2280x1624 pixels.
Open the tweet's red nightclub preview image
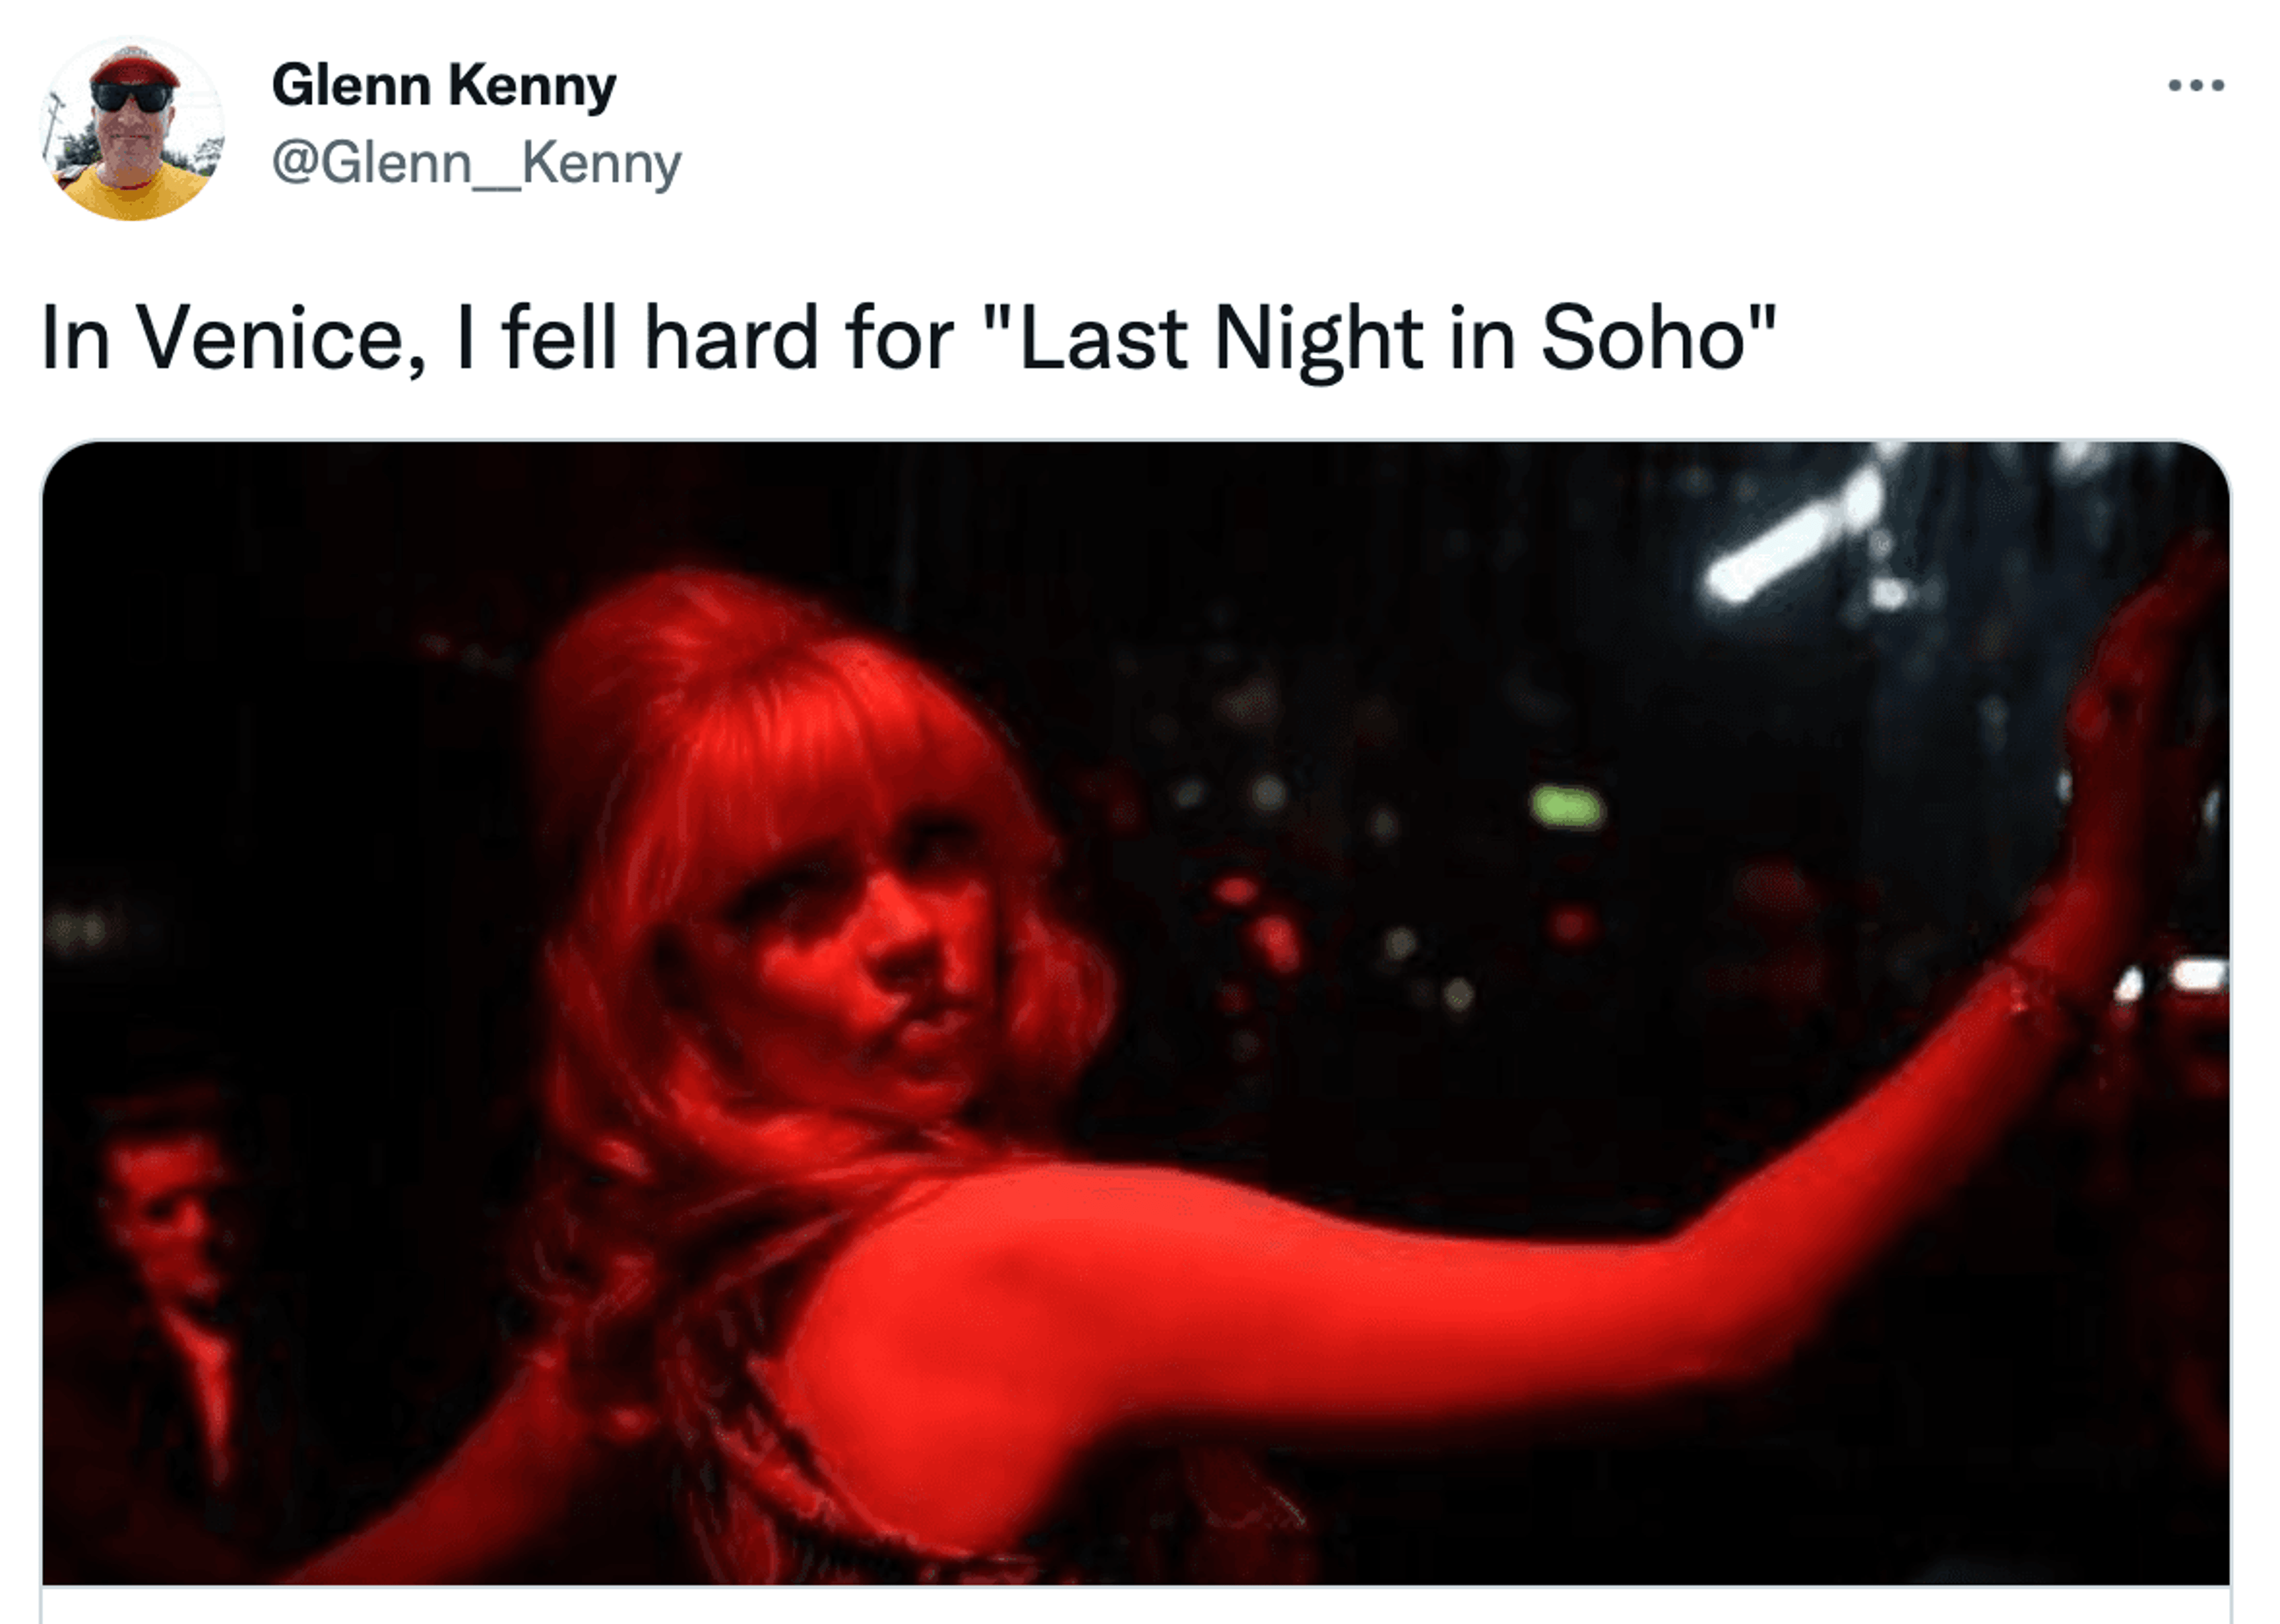coord(1136,1010)
